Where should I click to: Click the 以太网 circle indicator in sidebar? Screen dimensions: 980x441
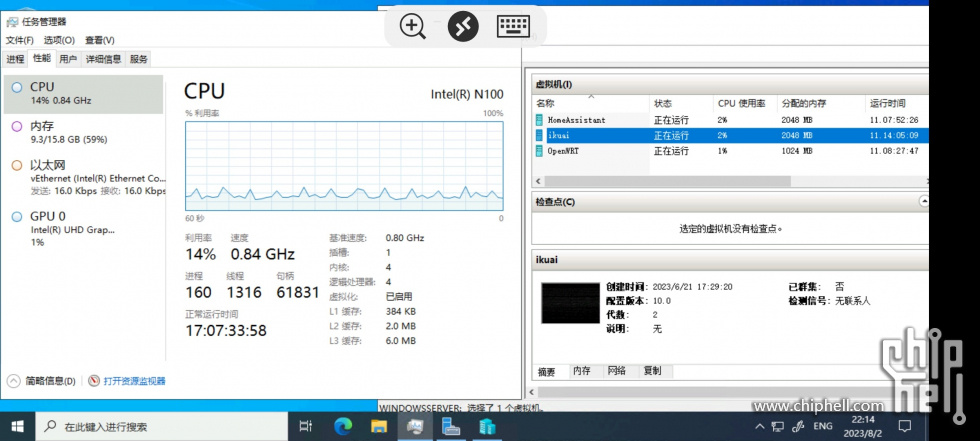click(17, 166)
